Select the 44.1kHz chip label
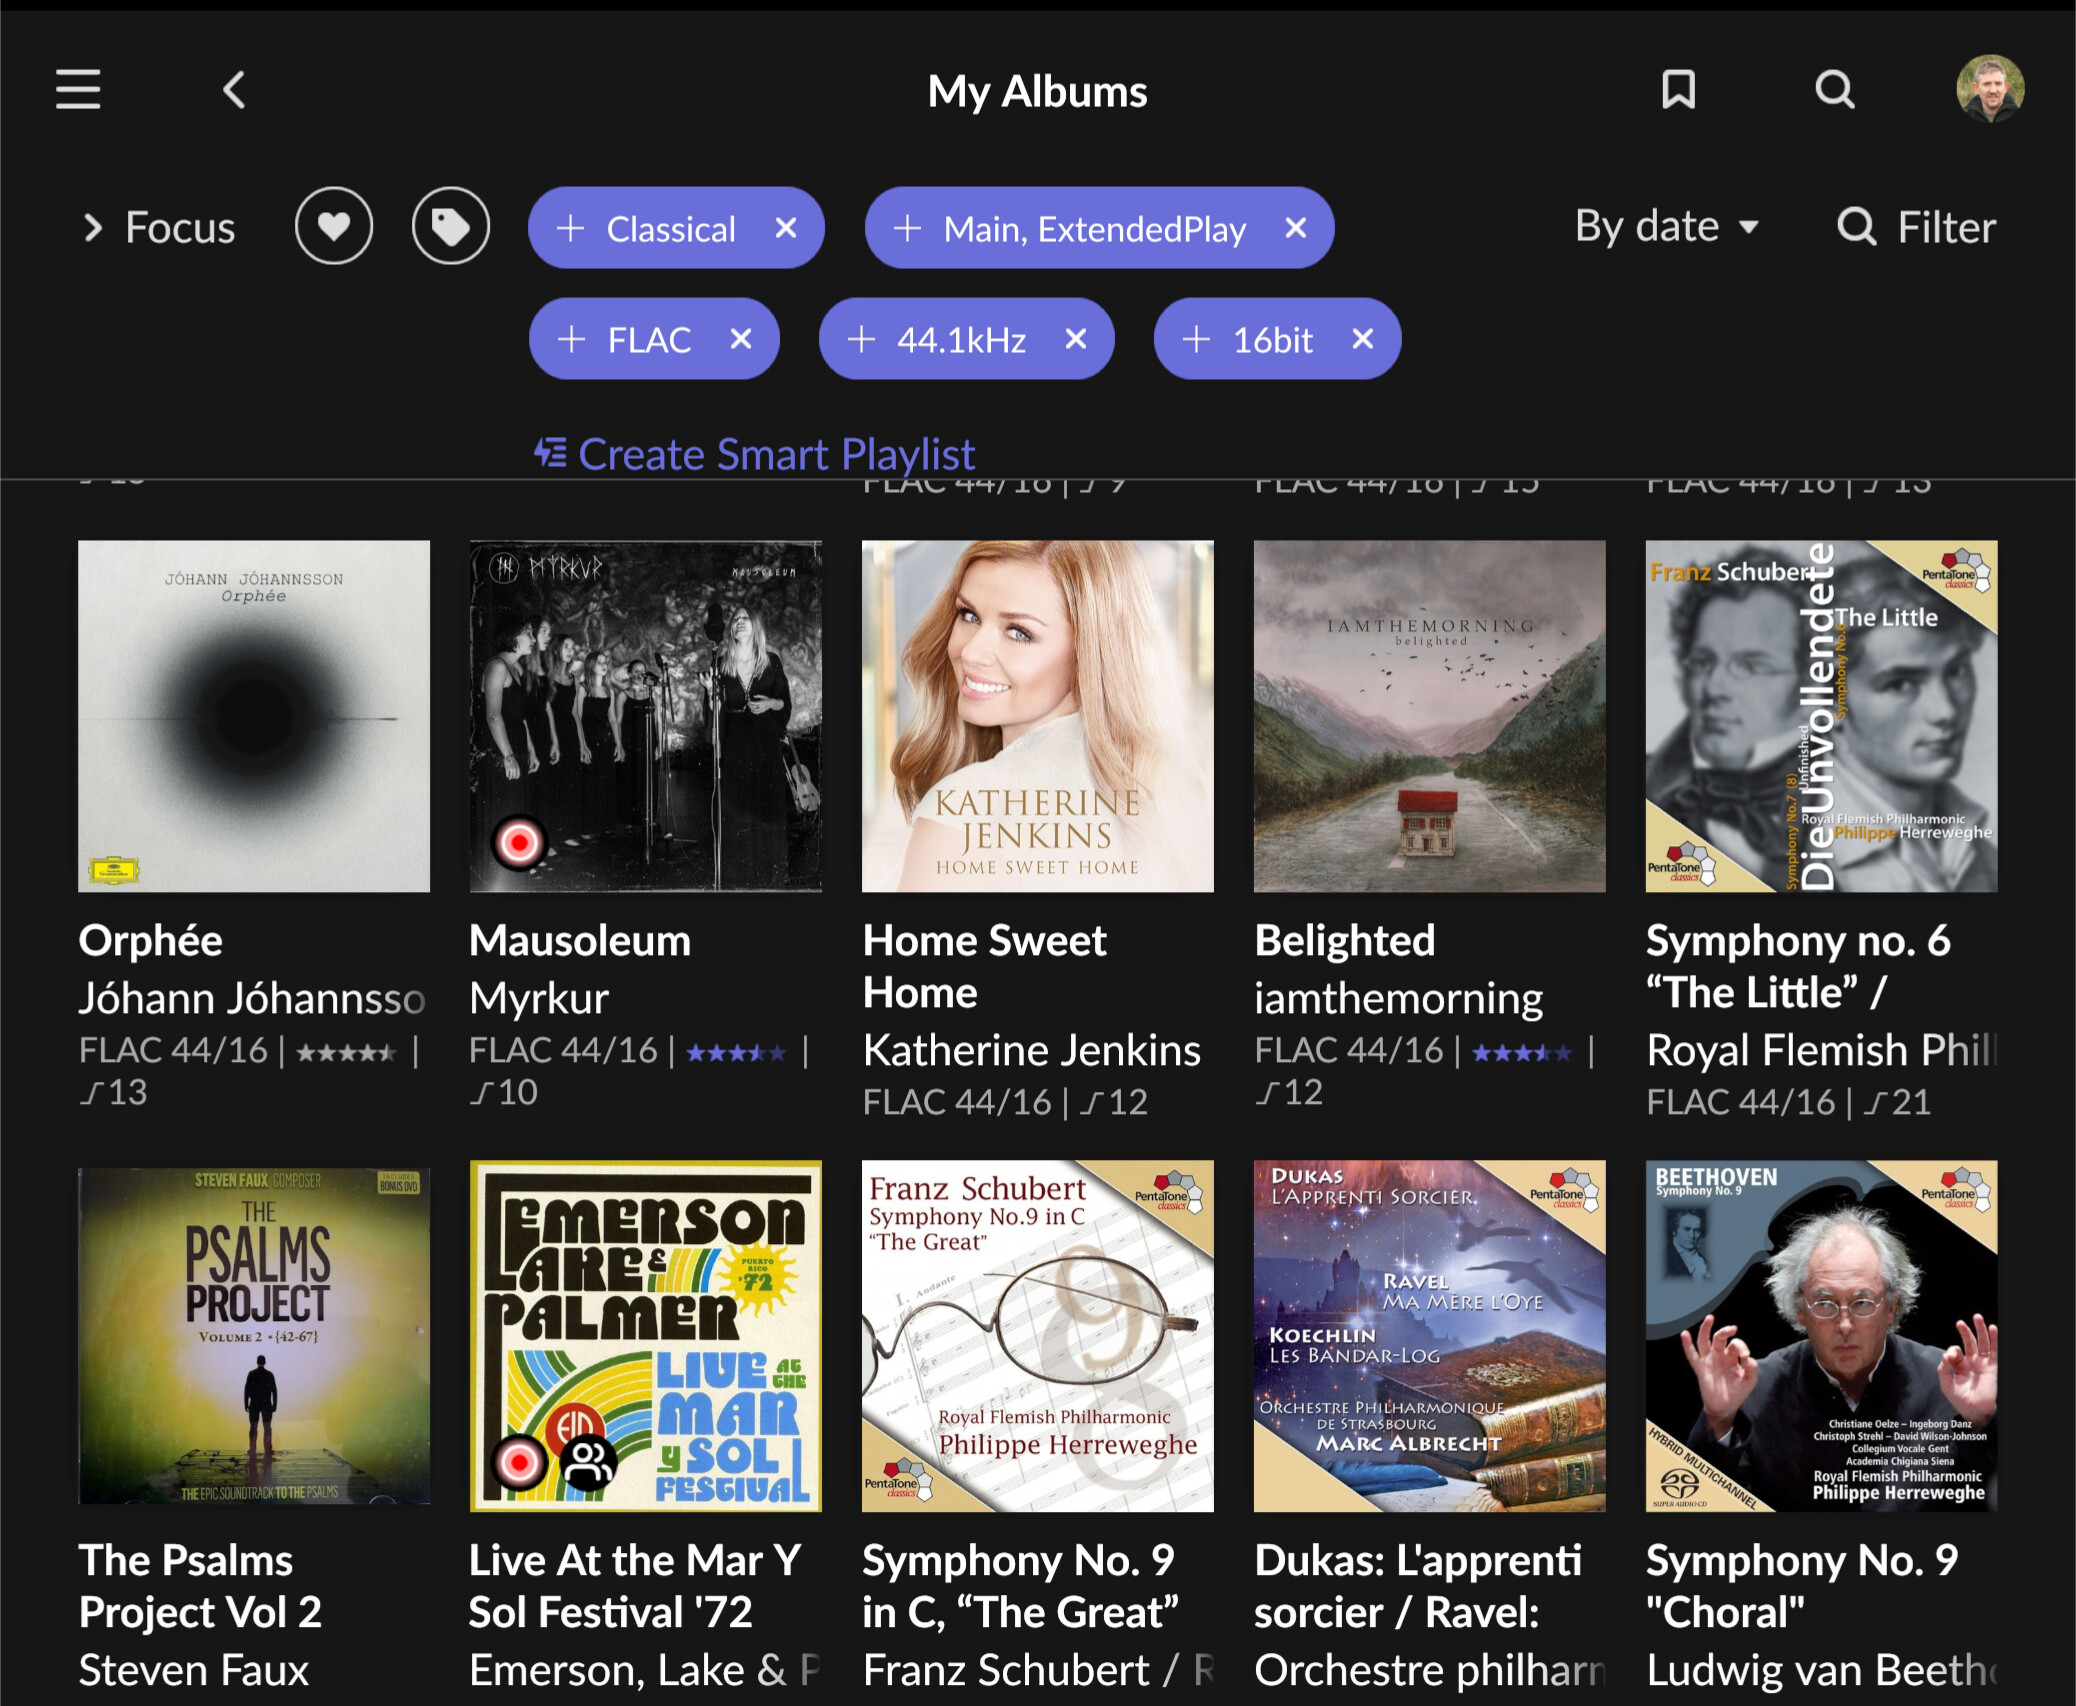Viewport: 2076px width, 1706px height. [961, 340]
